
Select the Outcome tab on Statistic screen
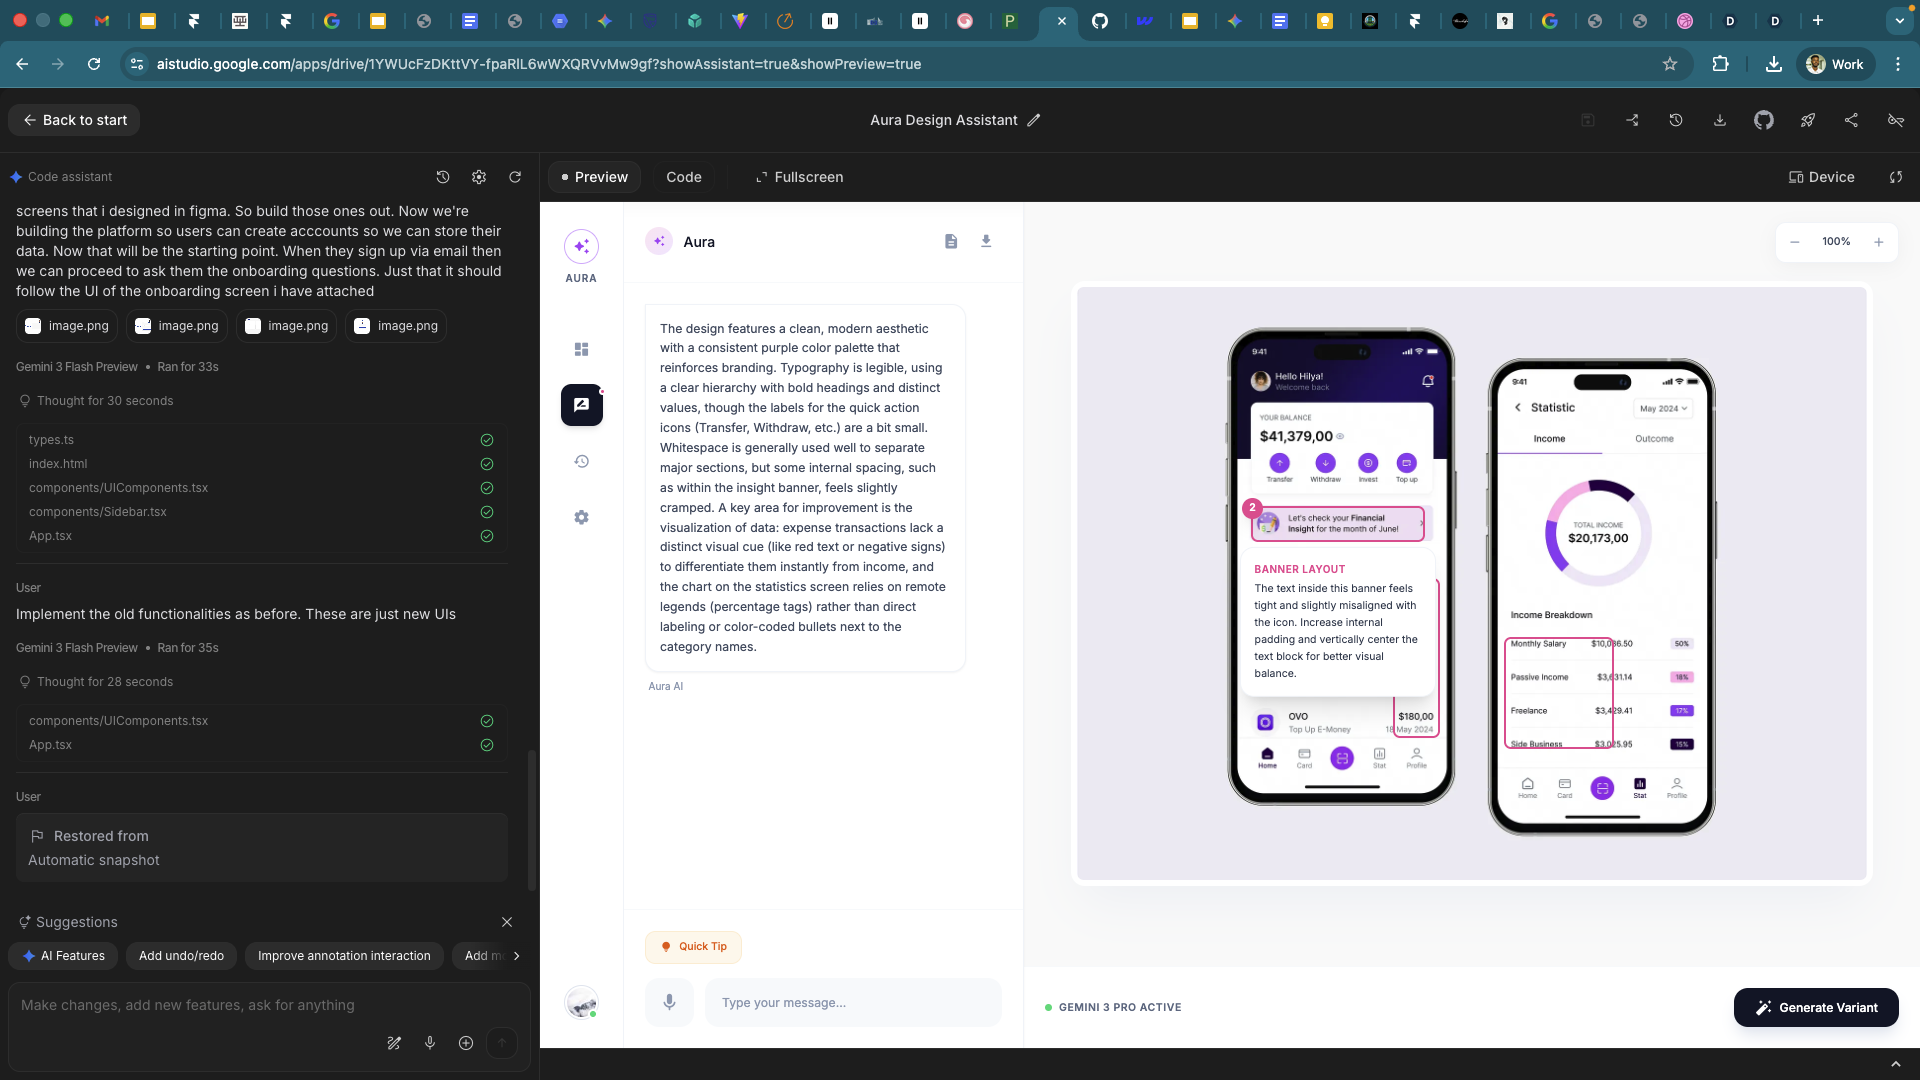[x=1654, y=439]
